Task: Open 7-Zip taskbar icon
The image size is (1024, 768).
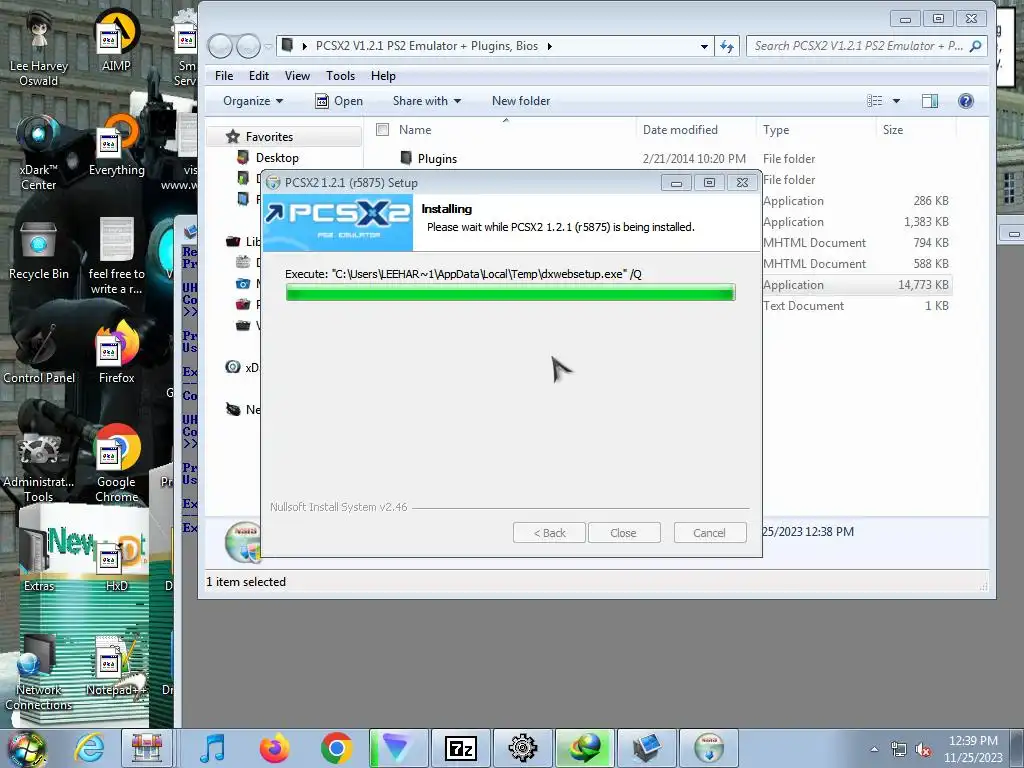Action: 460,748
